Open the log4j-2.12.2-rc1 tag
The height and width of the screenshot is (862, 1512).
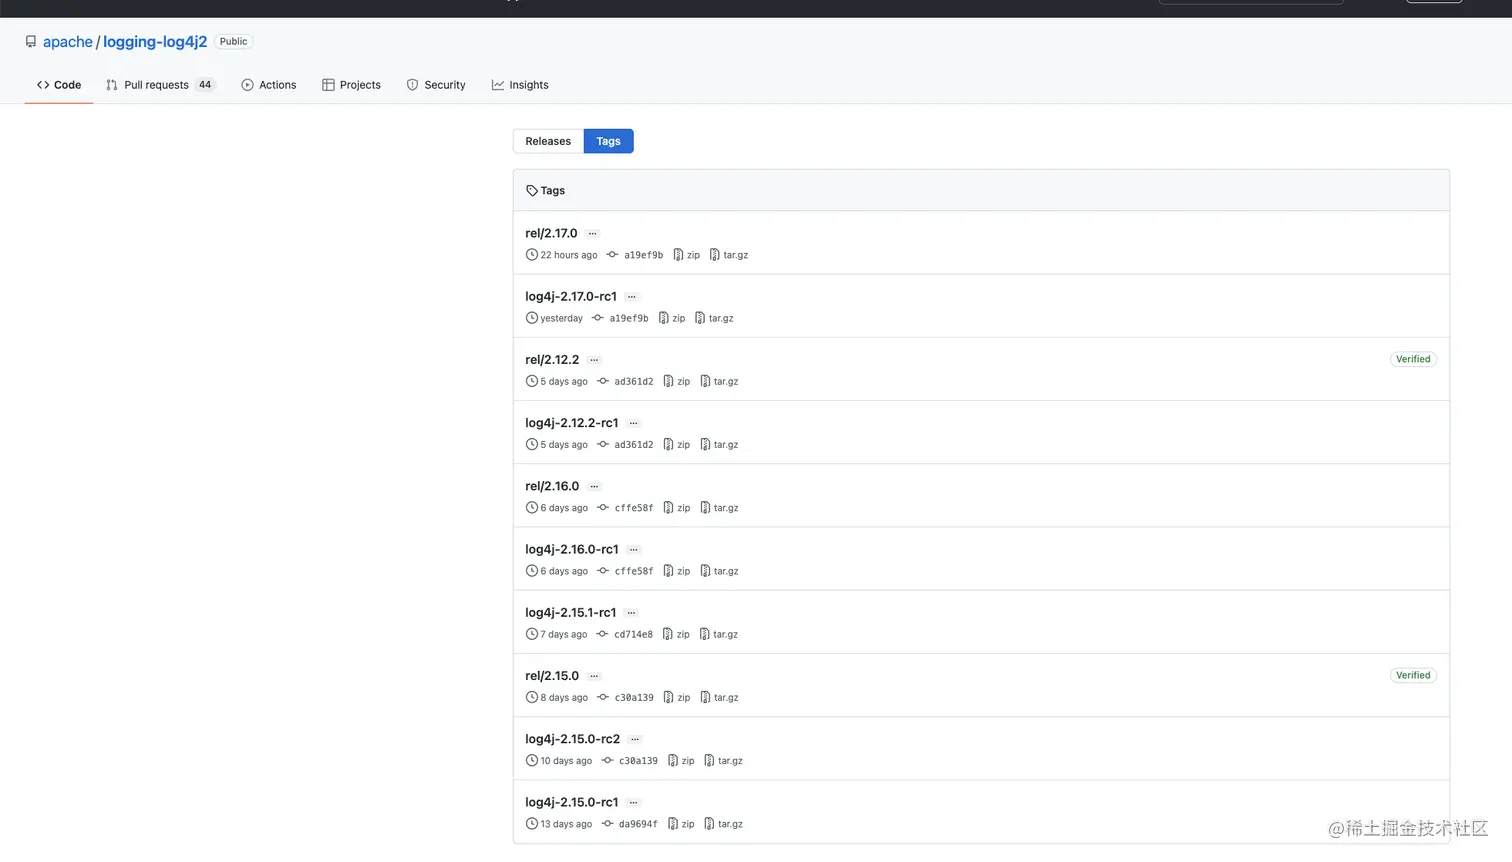[572, 423]
